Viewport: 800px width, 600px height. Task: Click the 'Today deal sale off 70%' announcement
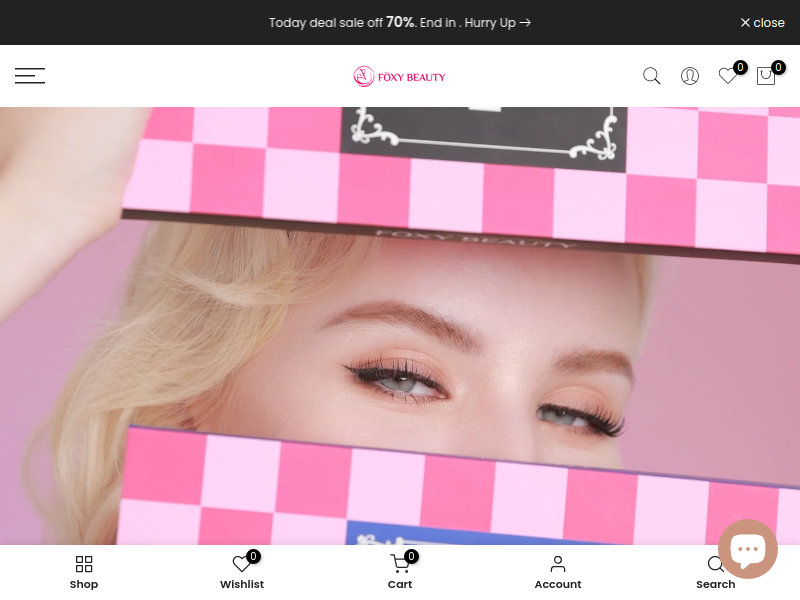tap(340, 22)
